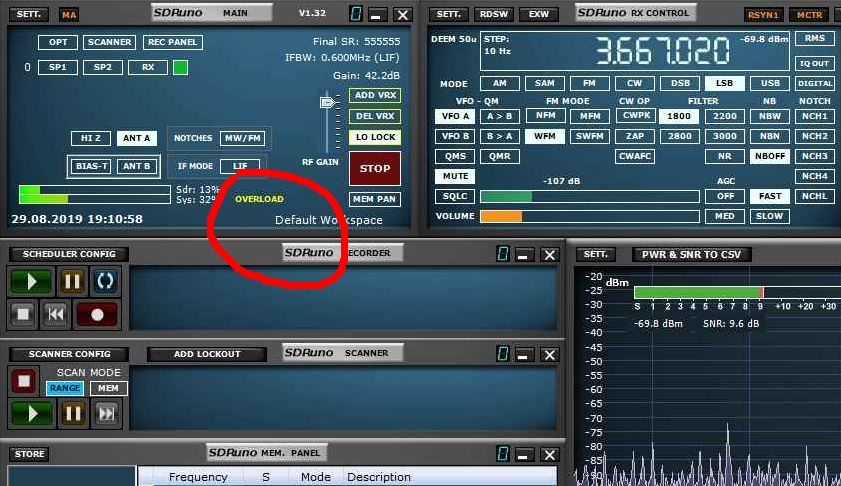Click the green status indicator beside RX

tap(180, 68)
